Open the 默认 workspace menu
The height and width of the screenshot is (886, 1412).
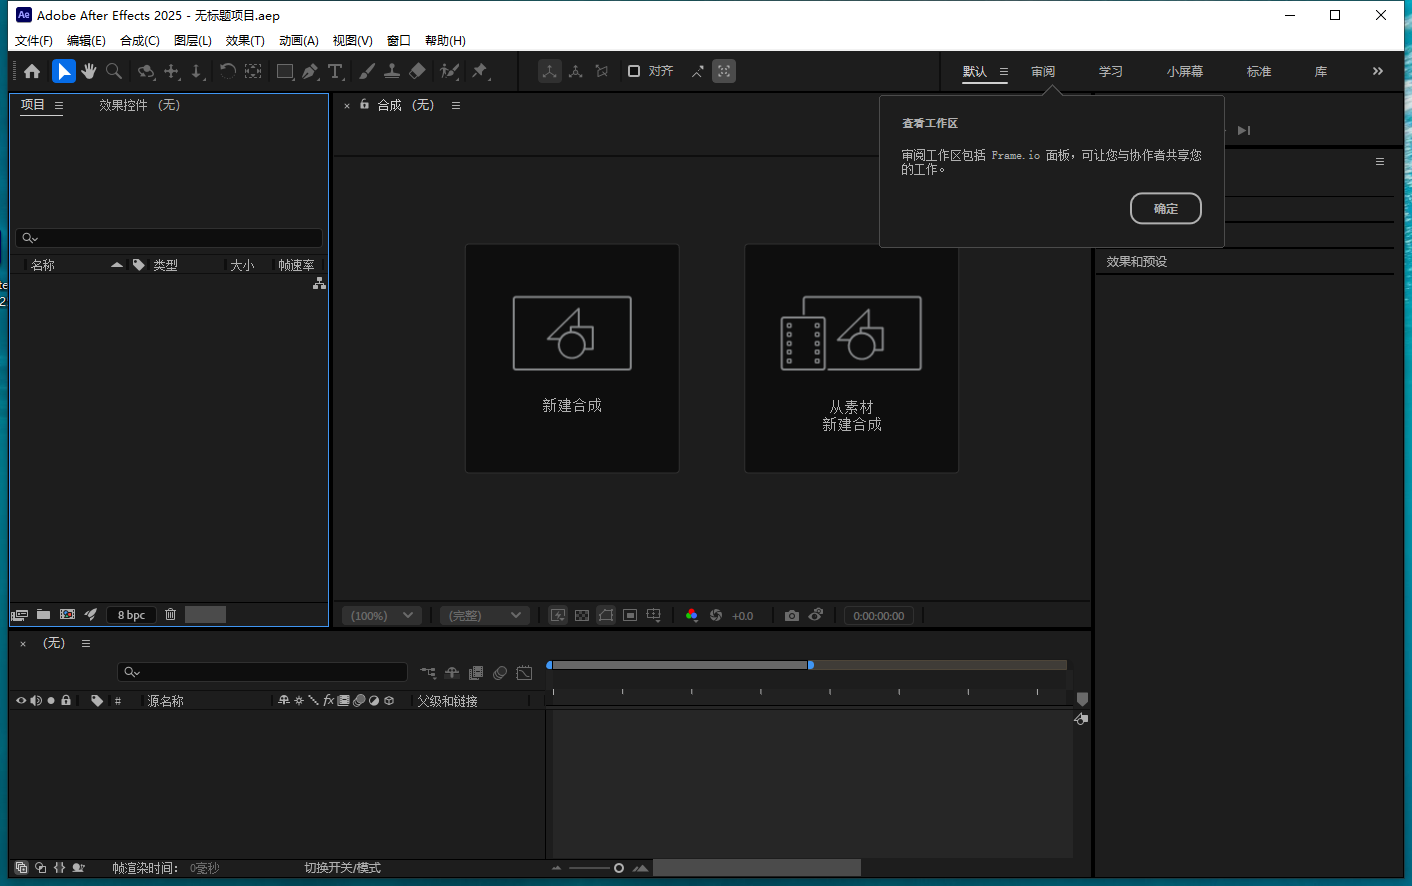click(x=1004, y=72)
